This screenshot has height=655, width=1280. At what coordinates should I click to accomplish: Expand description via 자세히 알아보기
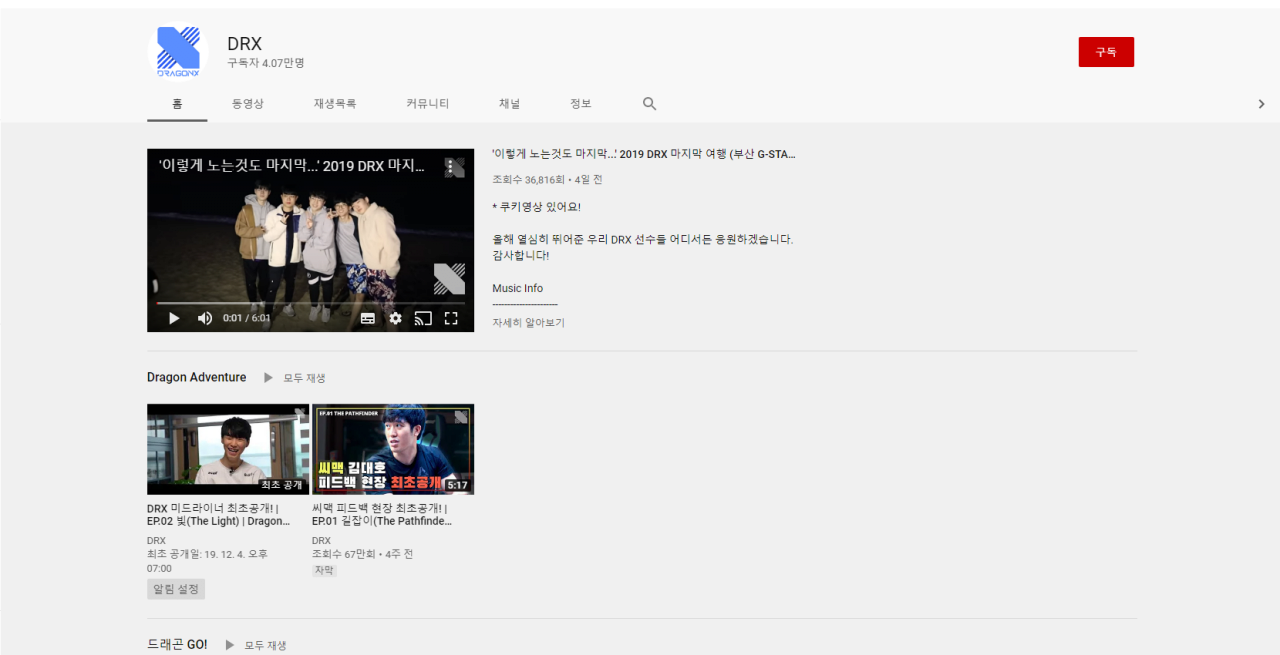[x=528, y=323]
